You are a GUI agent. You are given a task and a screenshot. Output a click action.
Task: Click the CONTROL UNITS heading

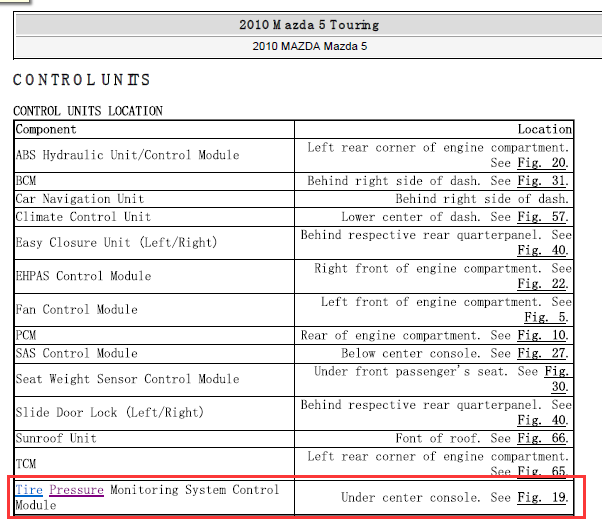(x=81, y=80)
